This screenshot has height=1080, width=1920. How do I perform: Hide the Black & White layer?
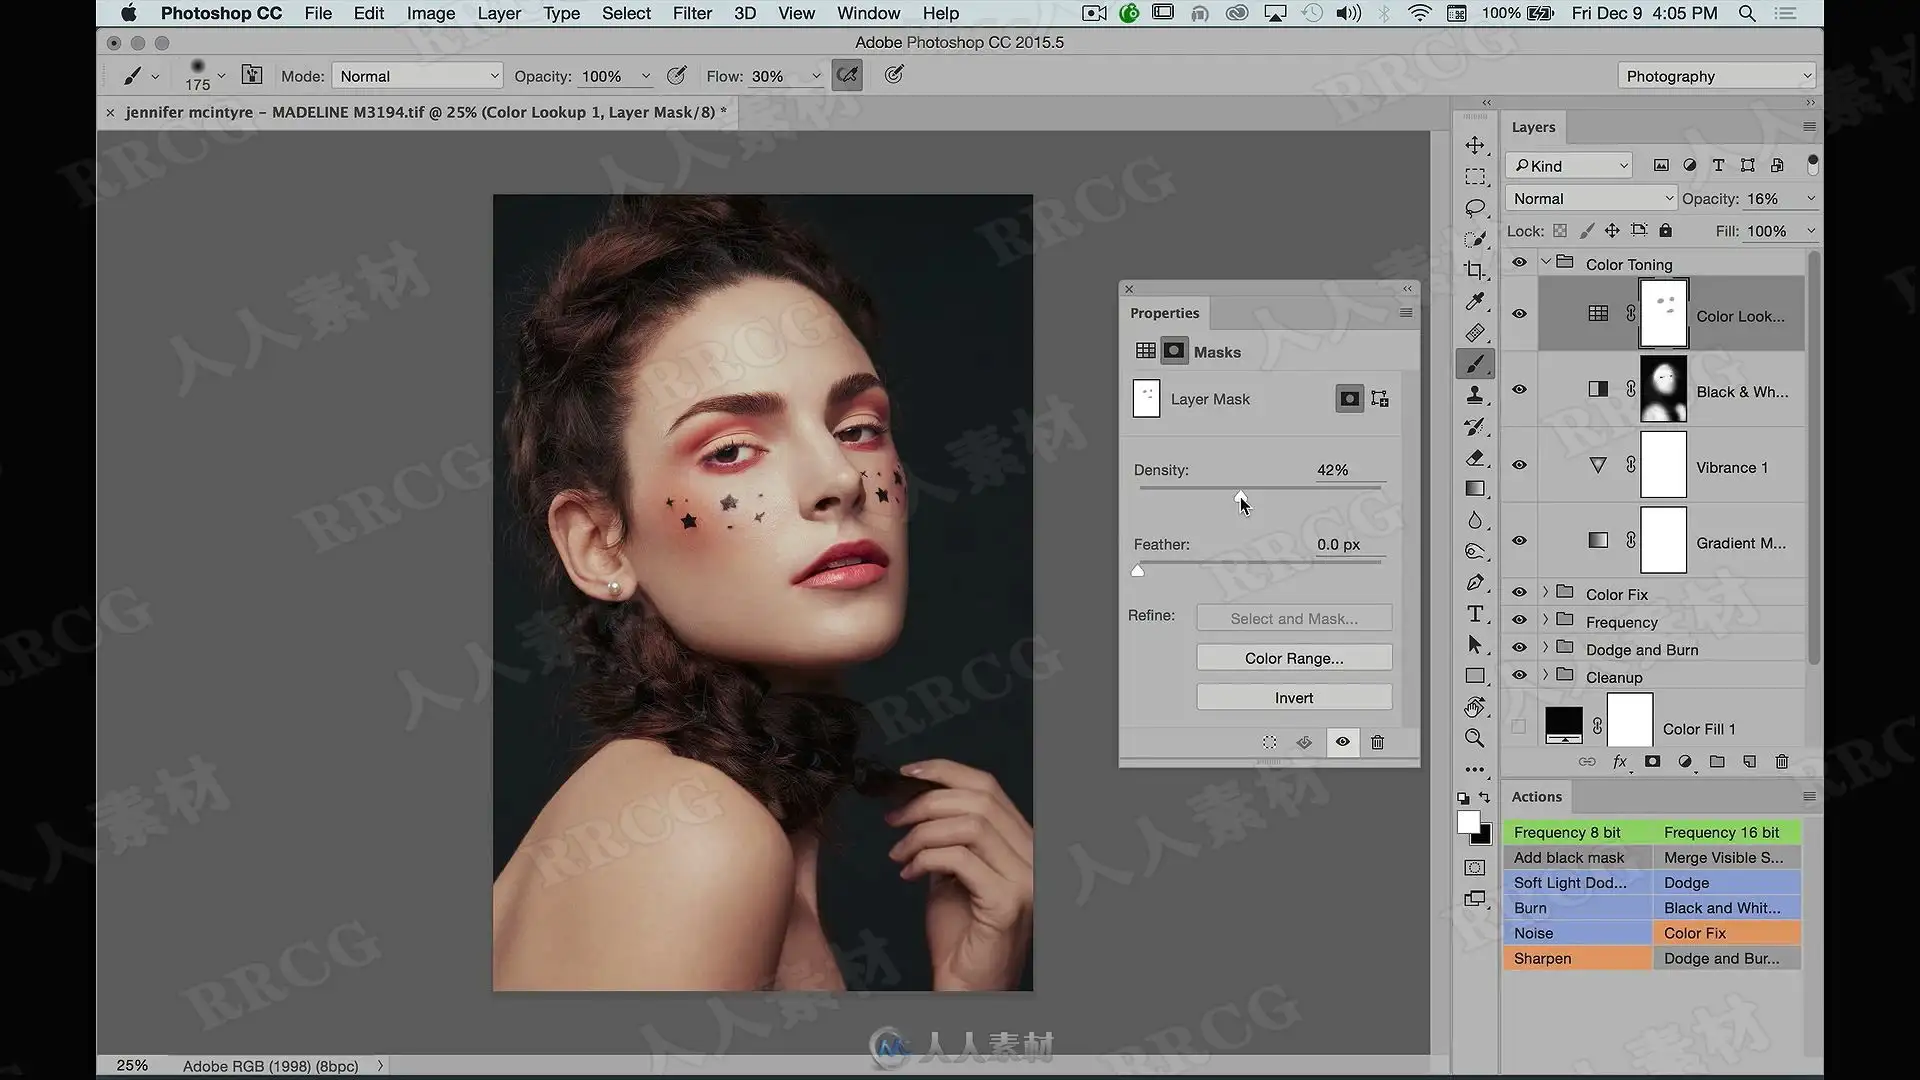point(1519,390)
